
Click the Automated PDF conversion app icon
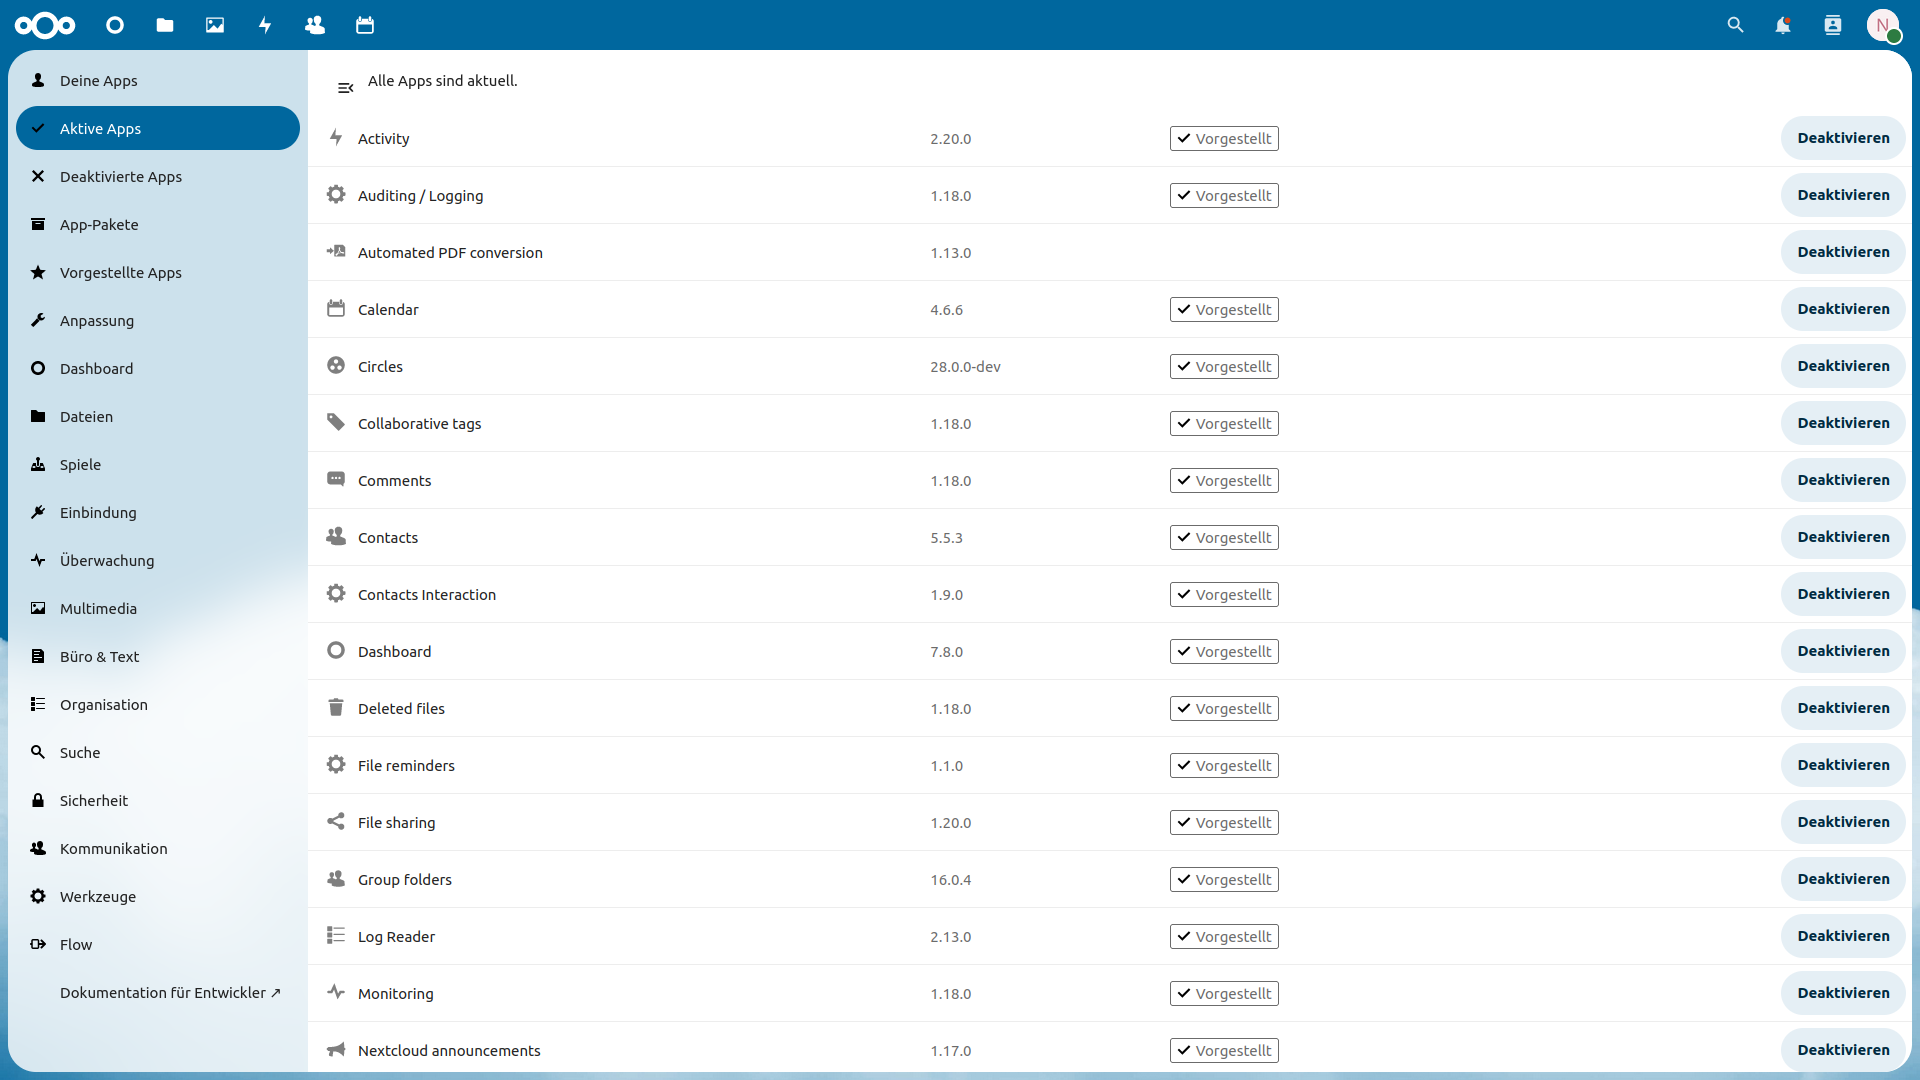[x=336, y=251]
